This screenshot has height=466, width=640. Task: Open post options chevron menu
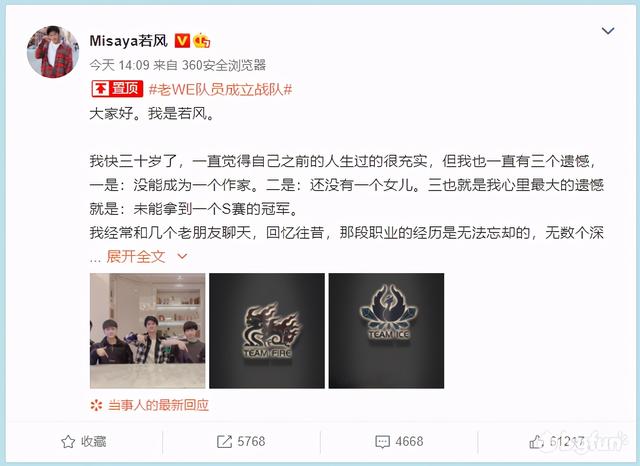pyautogui.click(x=608, y=31)
